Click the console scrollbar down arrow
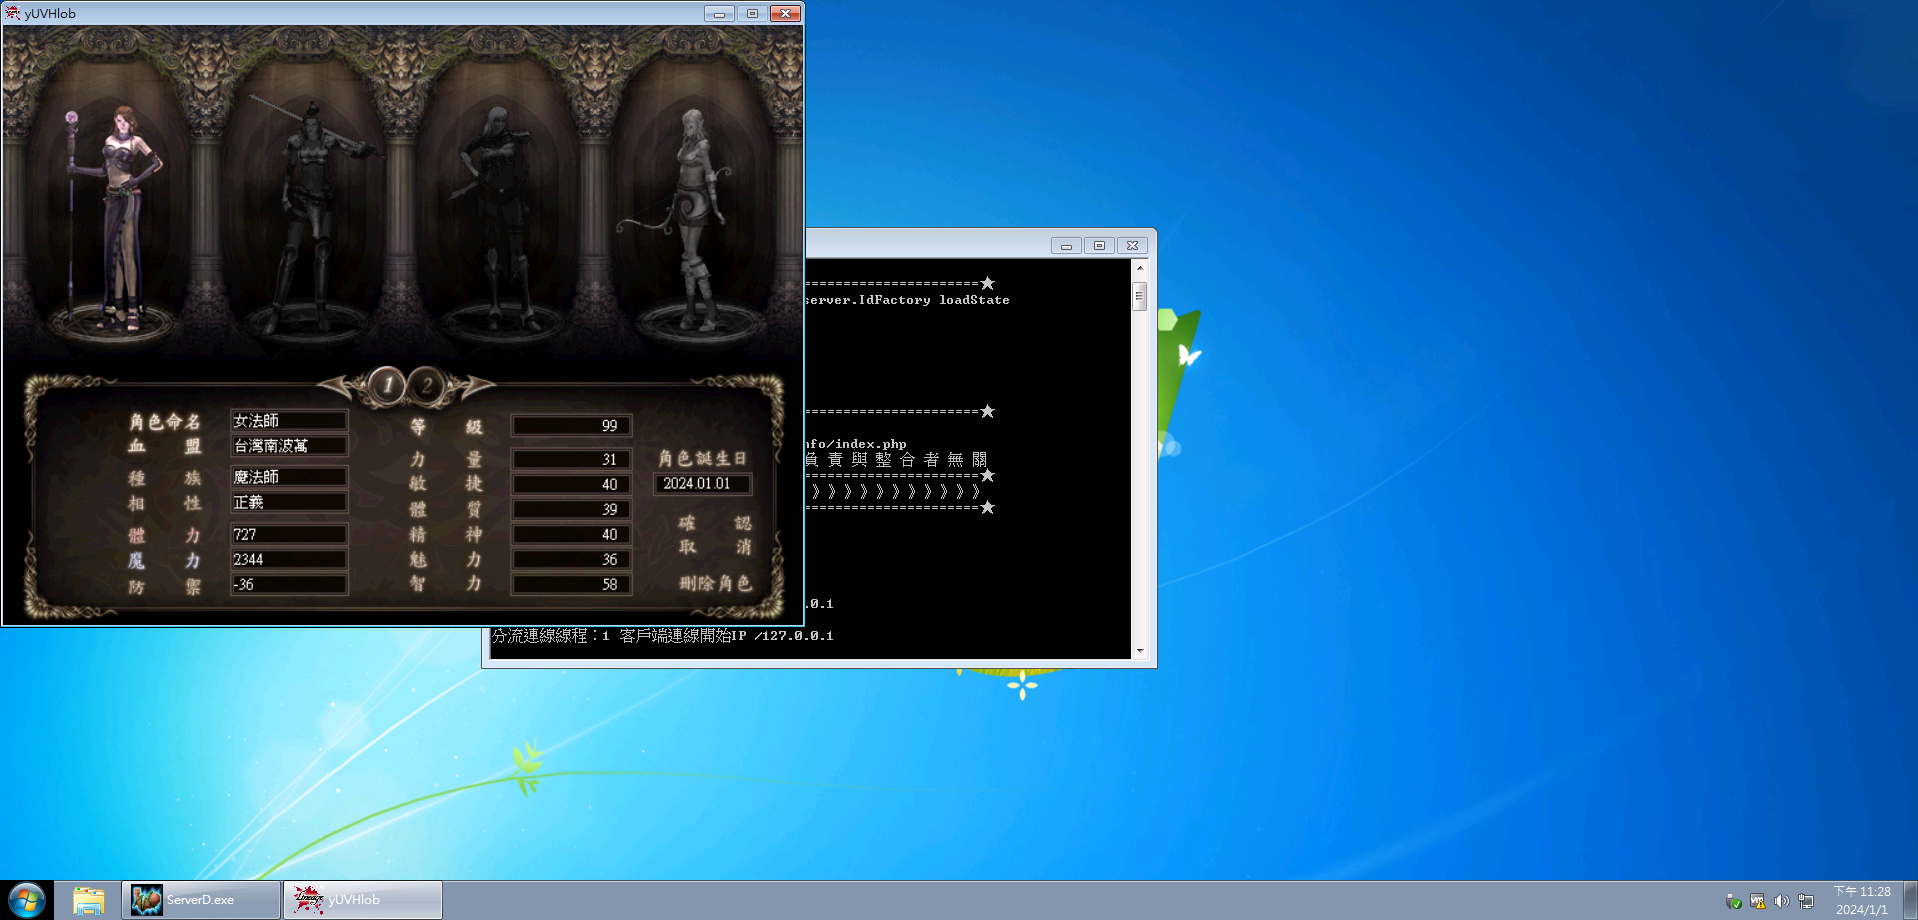This screenshot has height=920, width=1918. click(1139, 651)
